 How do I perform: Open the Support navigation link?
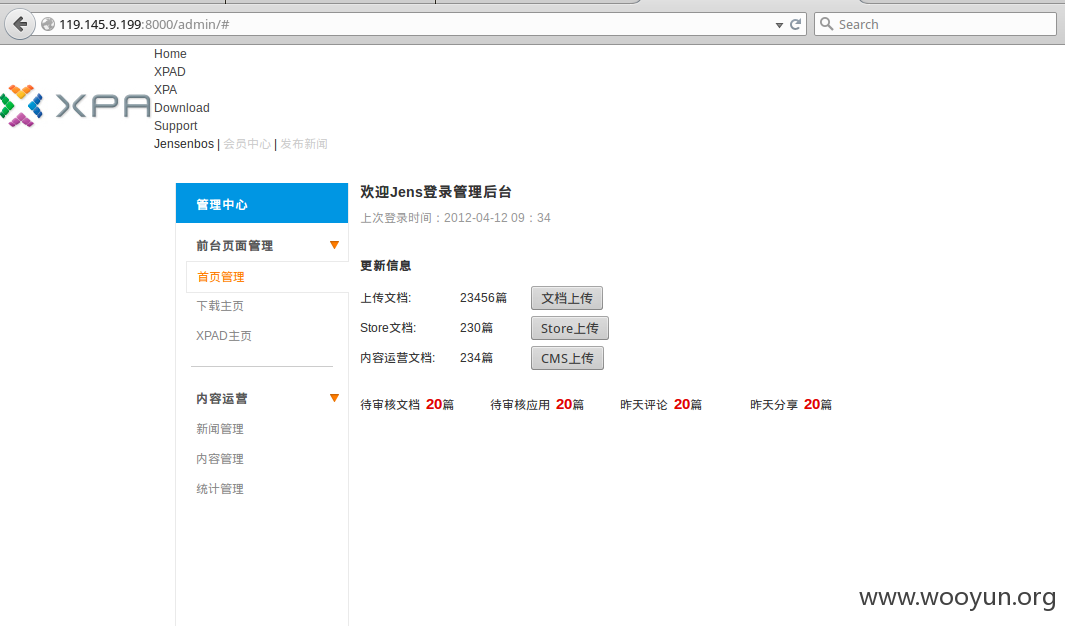175,126
